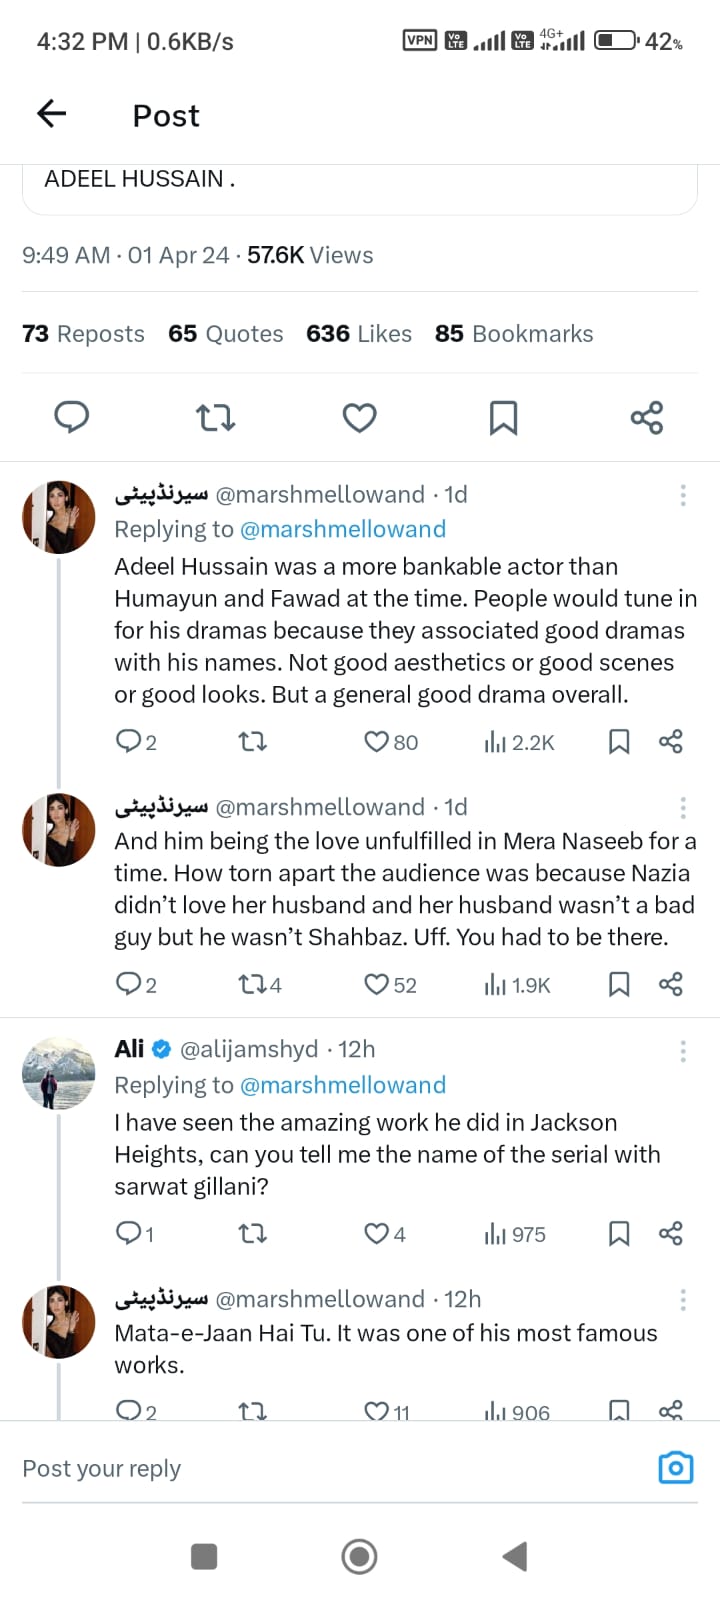Tap the 'Post your reply' text field
The height and width of the screenshot is (1600, 720).
point(300,1468)
